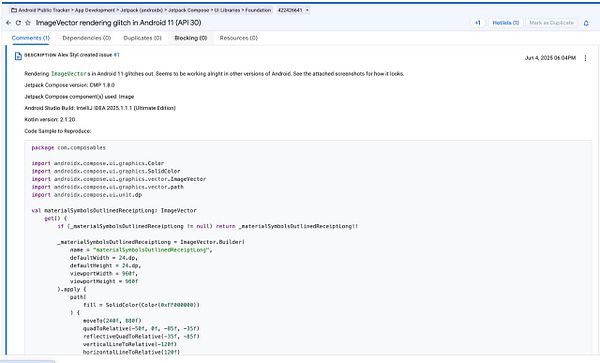
Task: Star this issue
Action: click(x=28, y=23)
